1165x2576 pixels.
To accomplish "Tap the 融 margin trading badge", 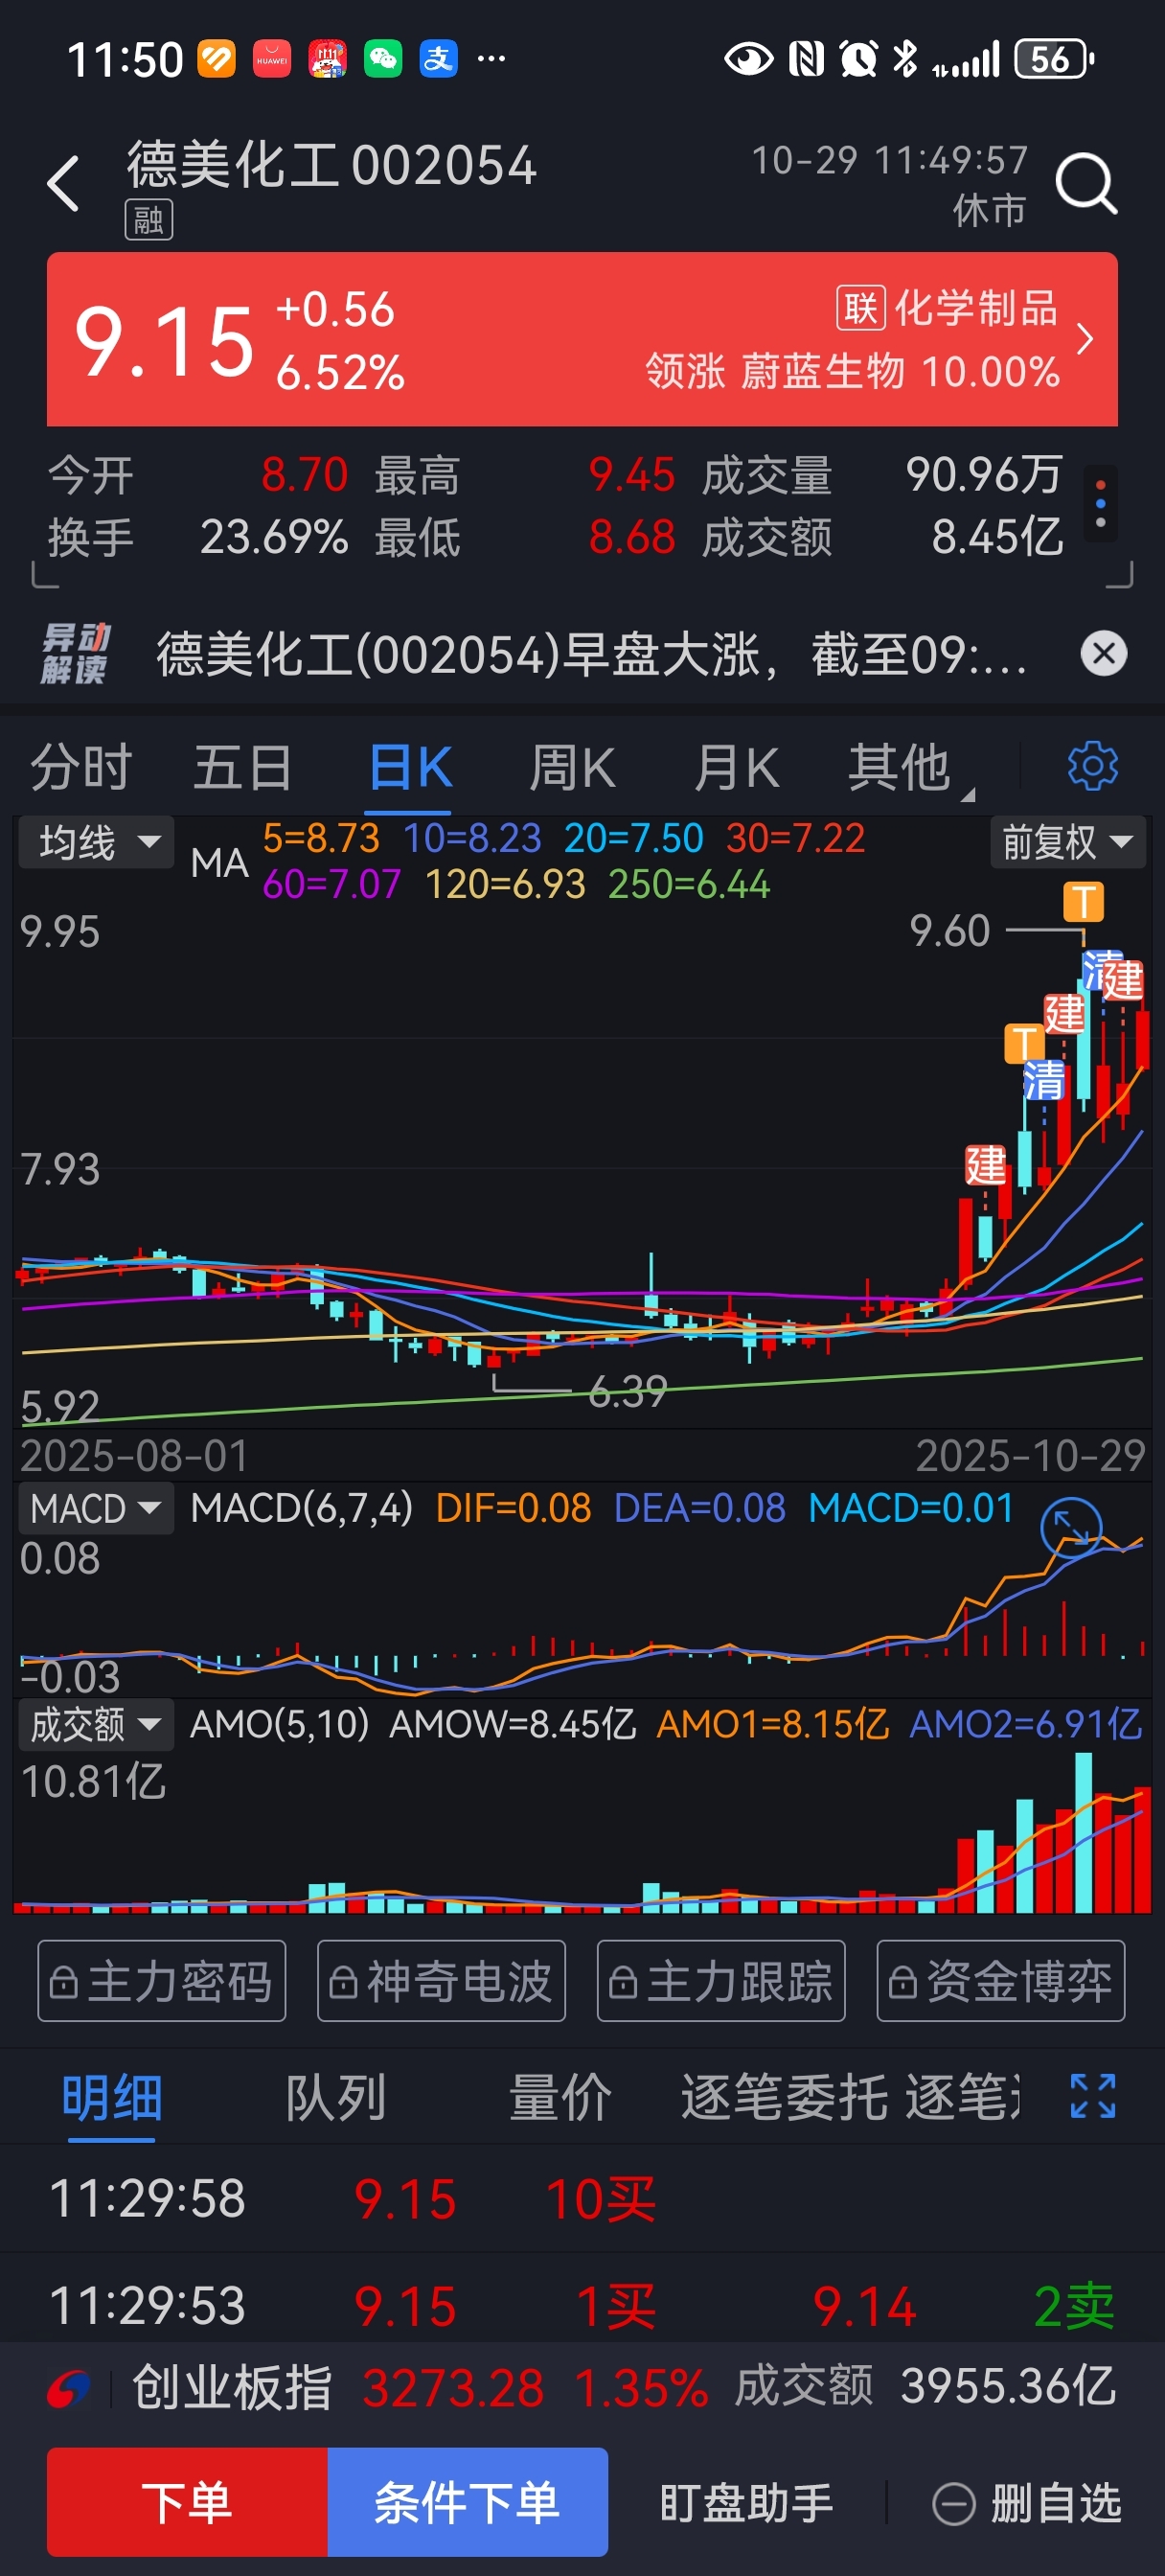I will coord(149,220).
